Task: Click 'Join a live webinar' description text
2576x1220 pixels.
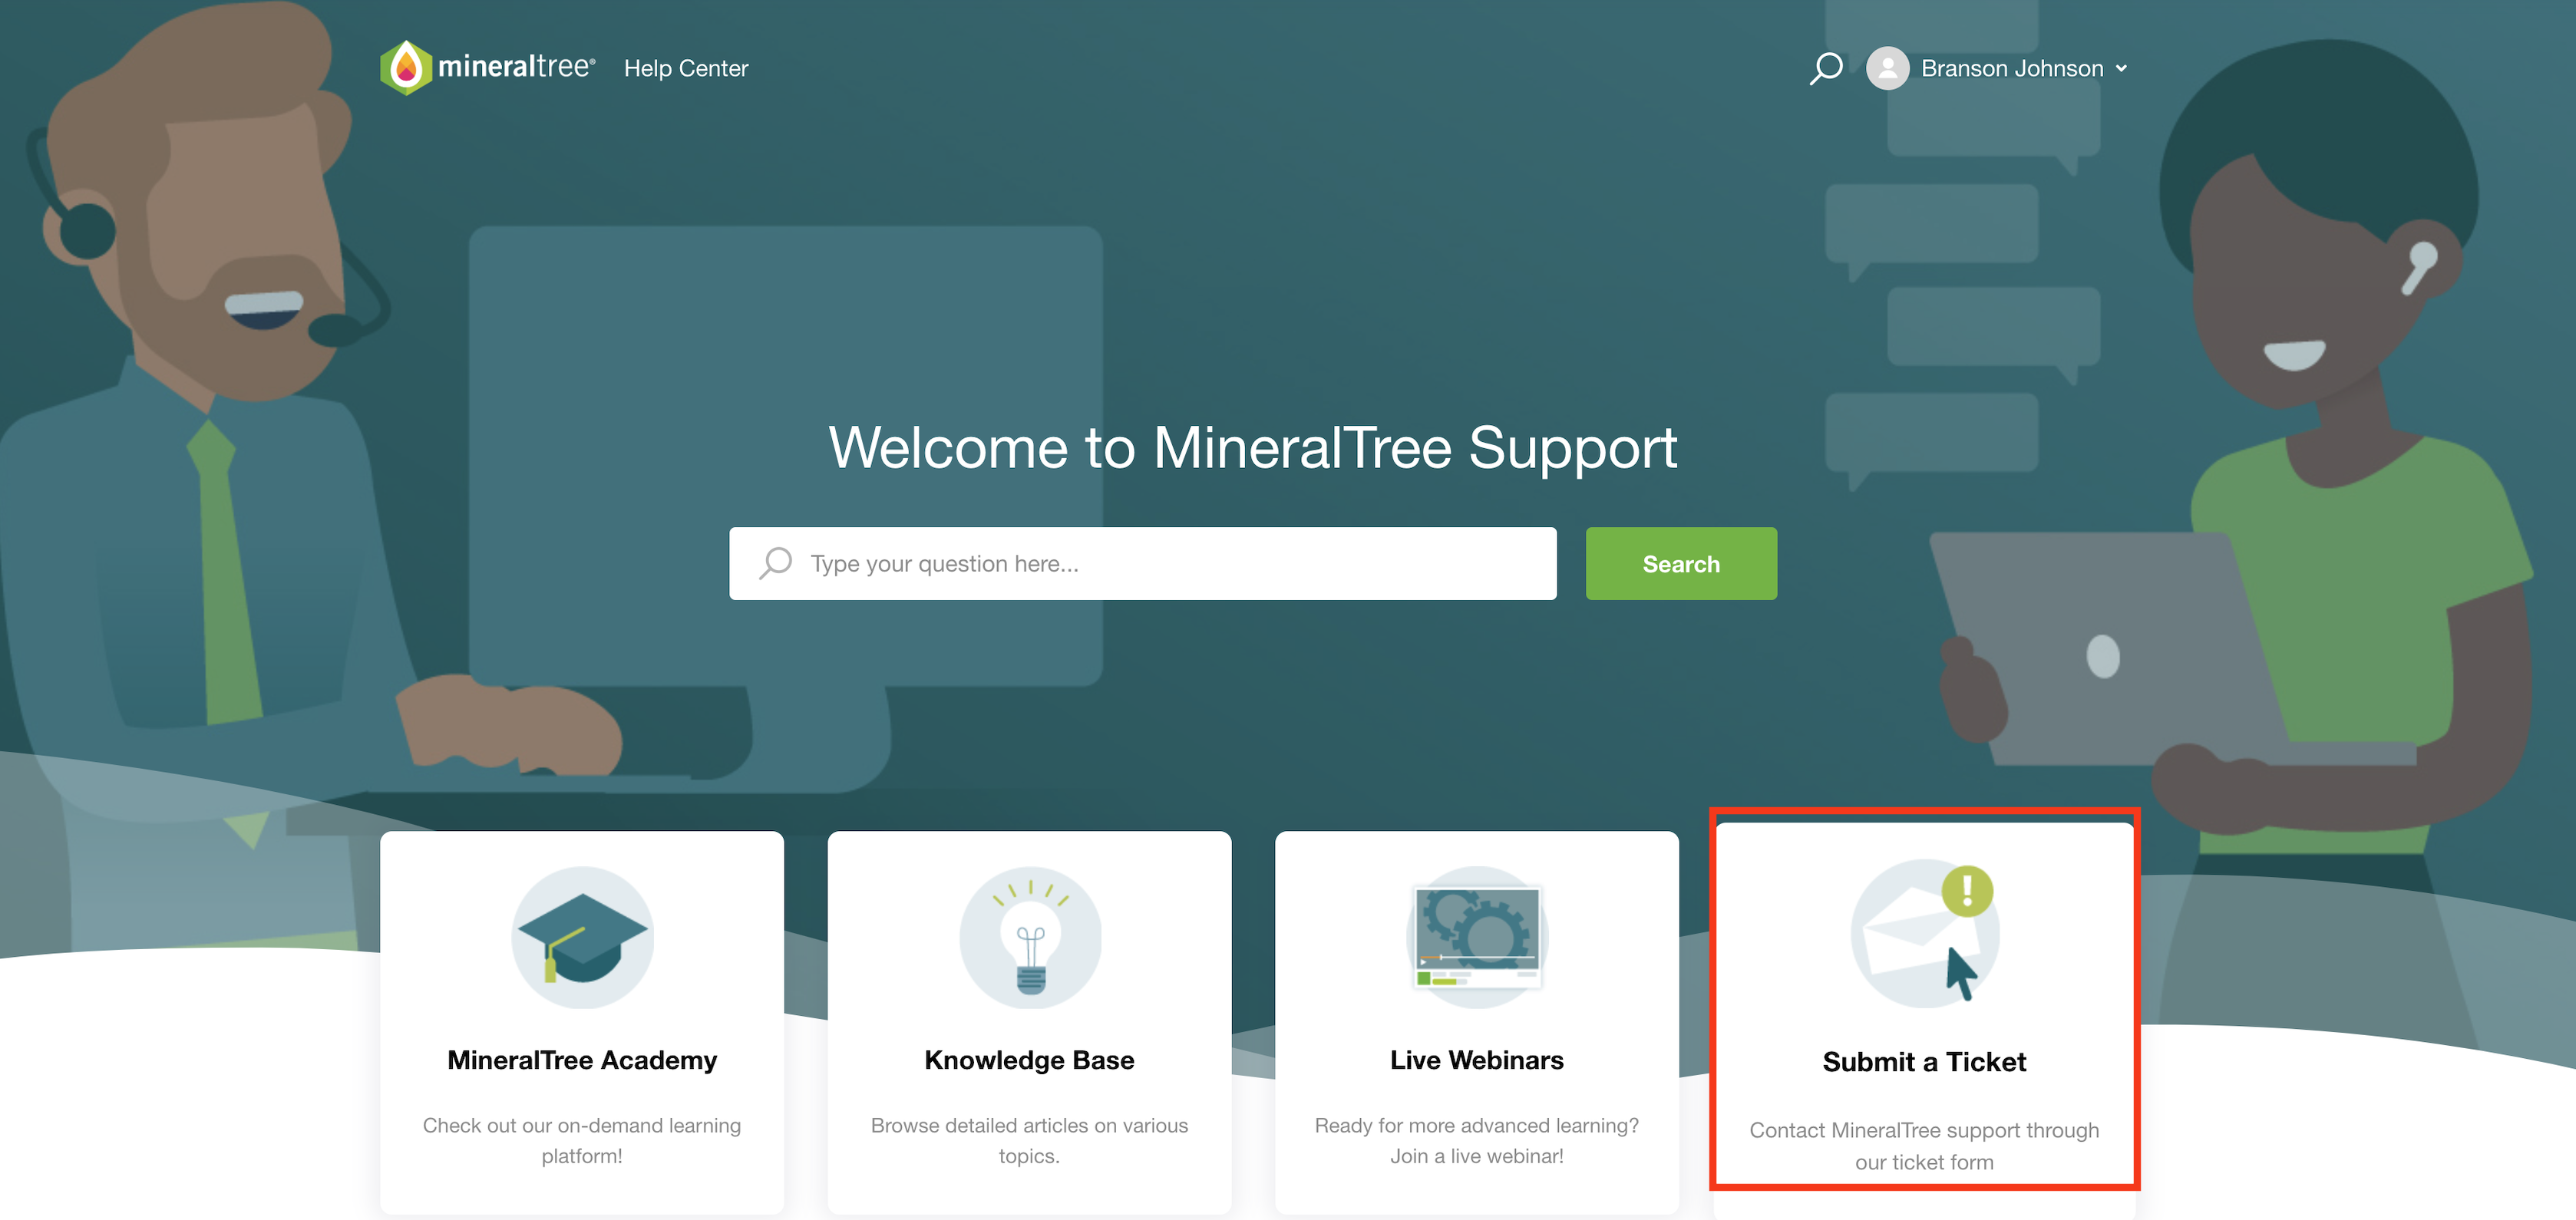Action: [1476, 1156]
